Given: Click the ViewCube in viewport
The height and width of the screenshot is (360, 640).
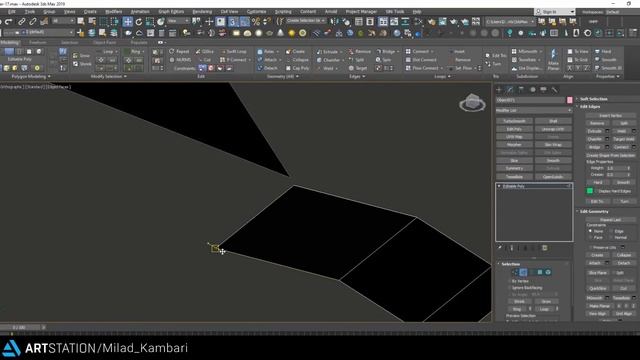Looking at the screenshot, I should 472,102.
